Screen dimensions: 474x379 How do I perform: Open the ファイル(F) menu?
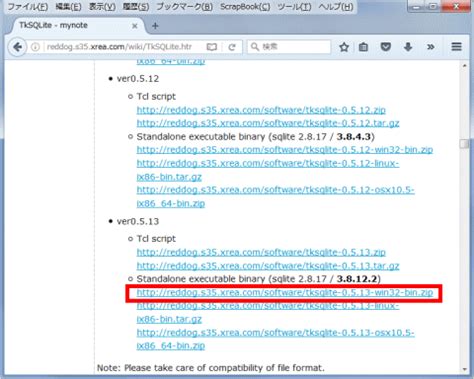click(x=28, y=7)
